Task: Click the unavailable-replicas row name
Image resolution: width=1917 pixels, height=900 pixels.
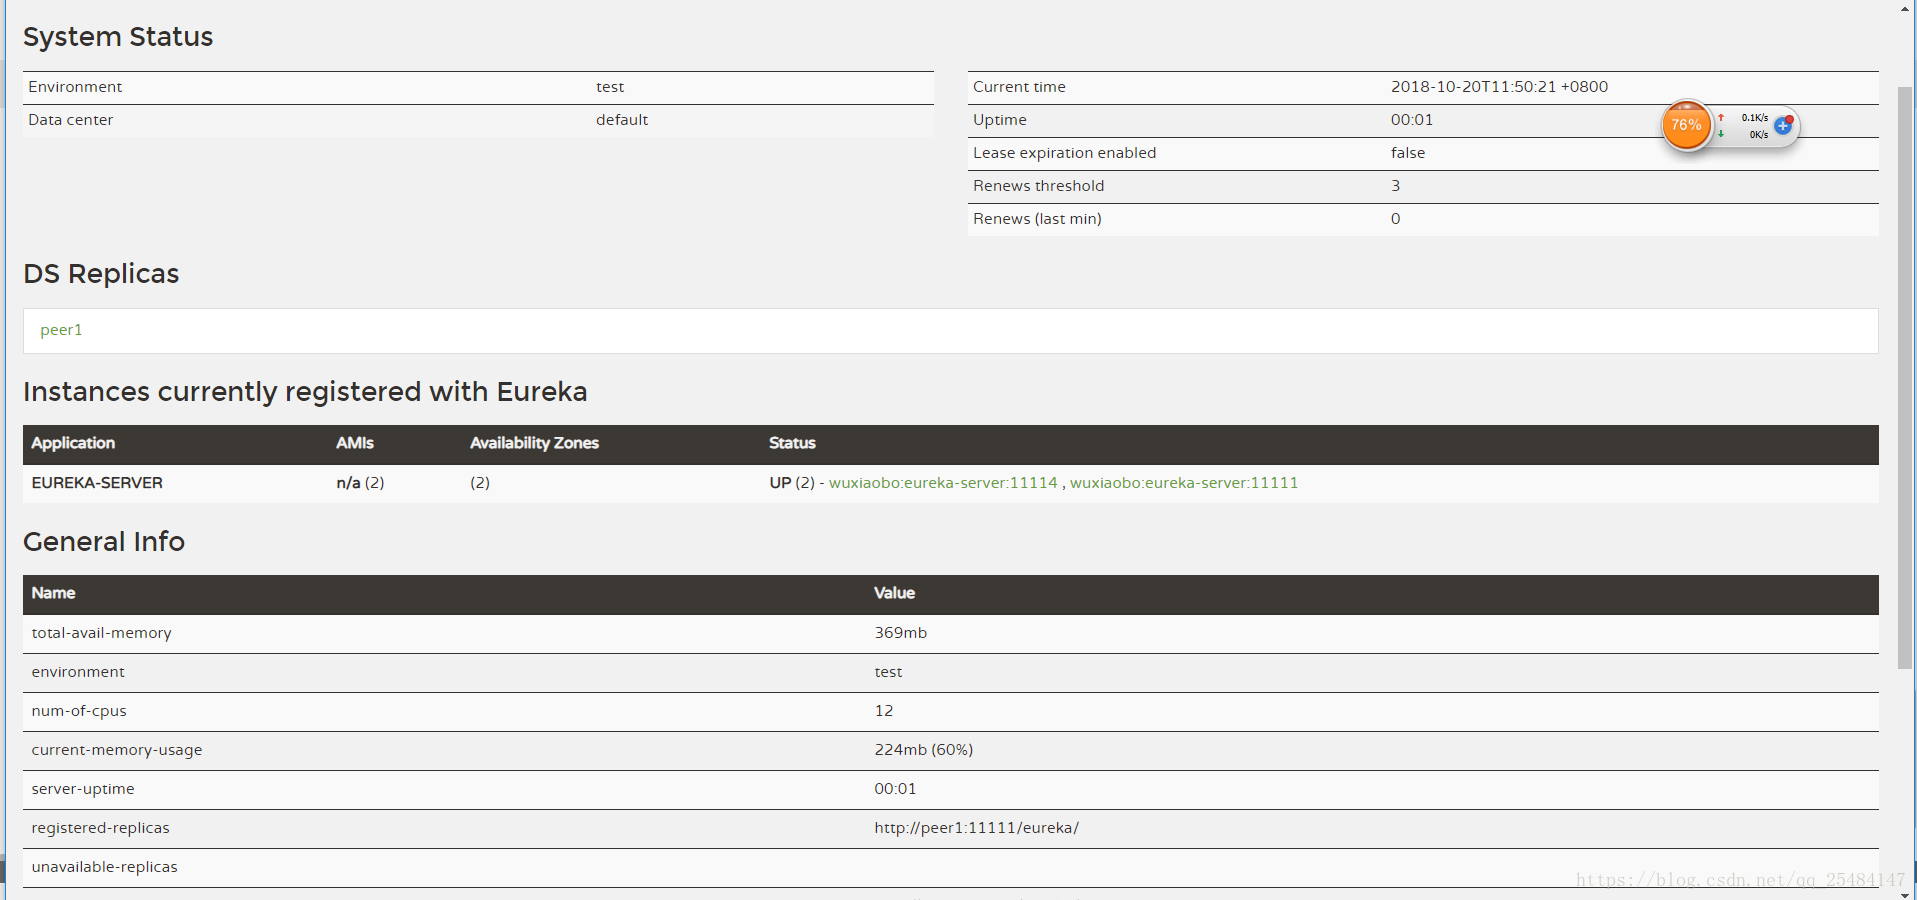Action: (x=104, y=867)
